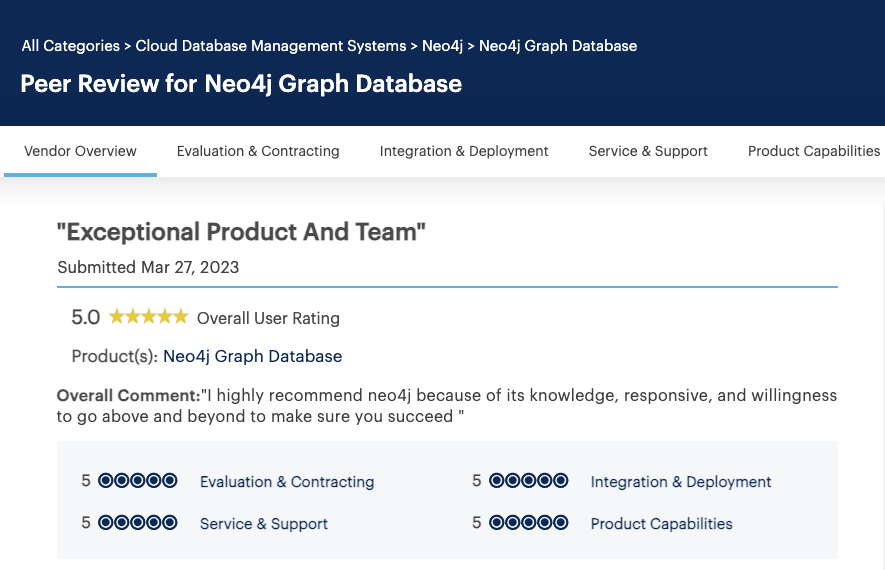
Task: Click Evaluation & Contracting rating circles
Action: 138,481
